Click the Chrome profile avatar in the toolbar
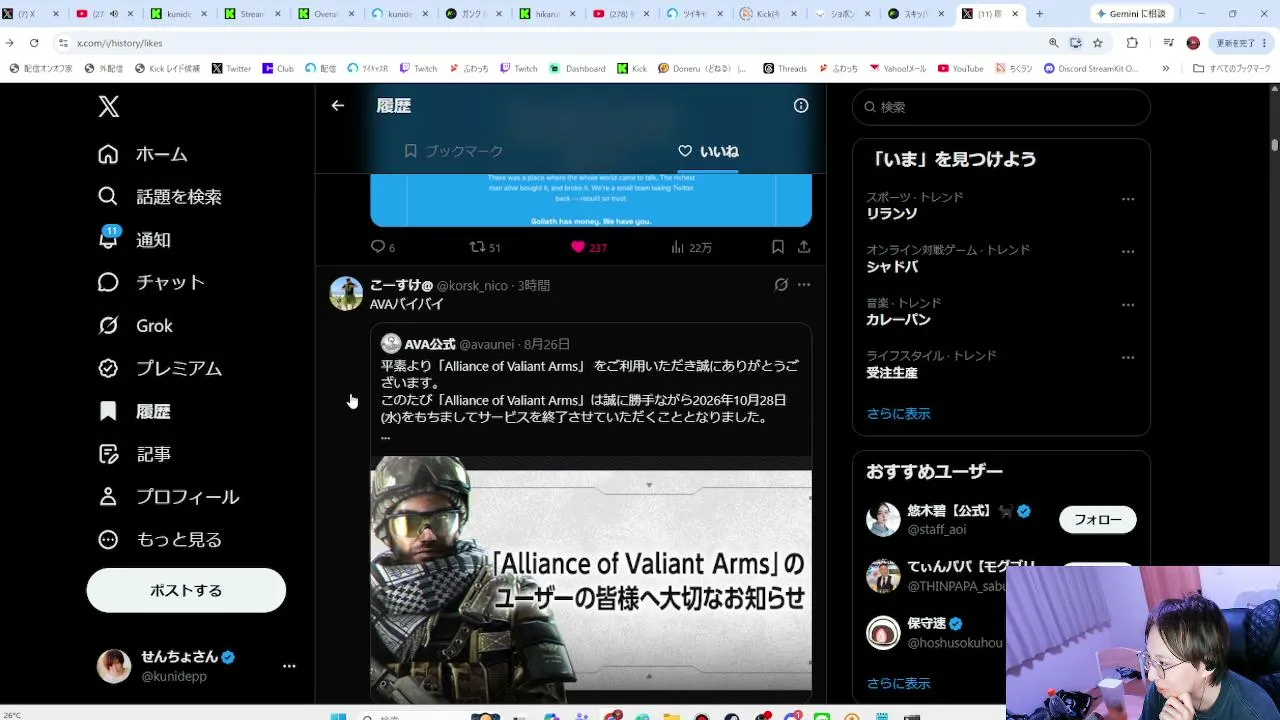 pos(1193,43)
